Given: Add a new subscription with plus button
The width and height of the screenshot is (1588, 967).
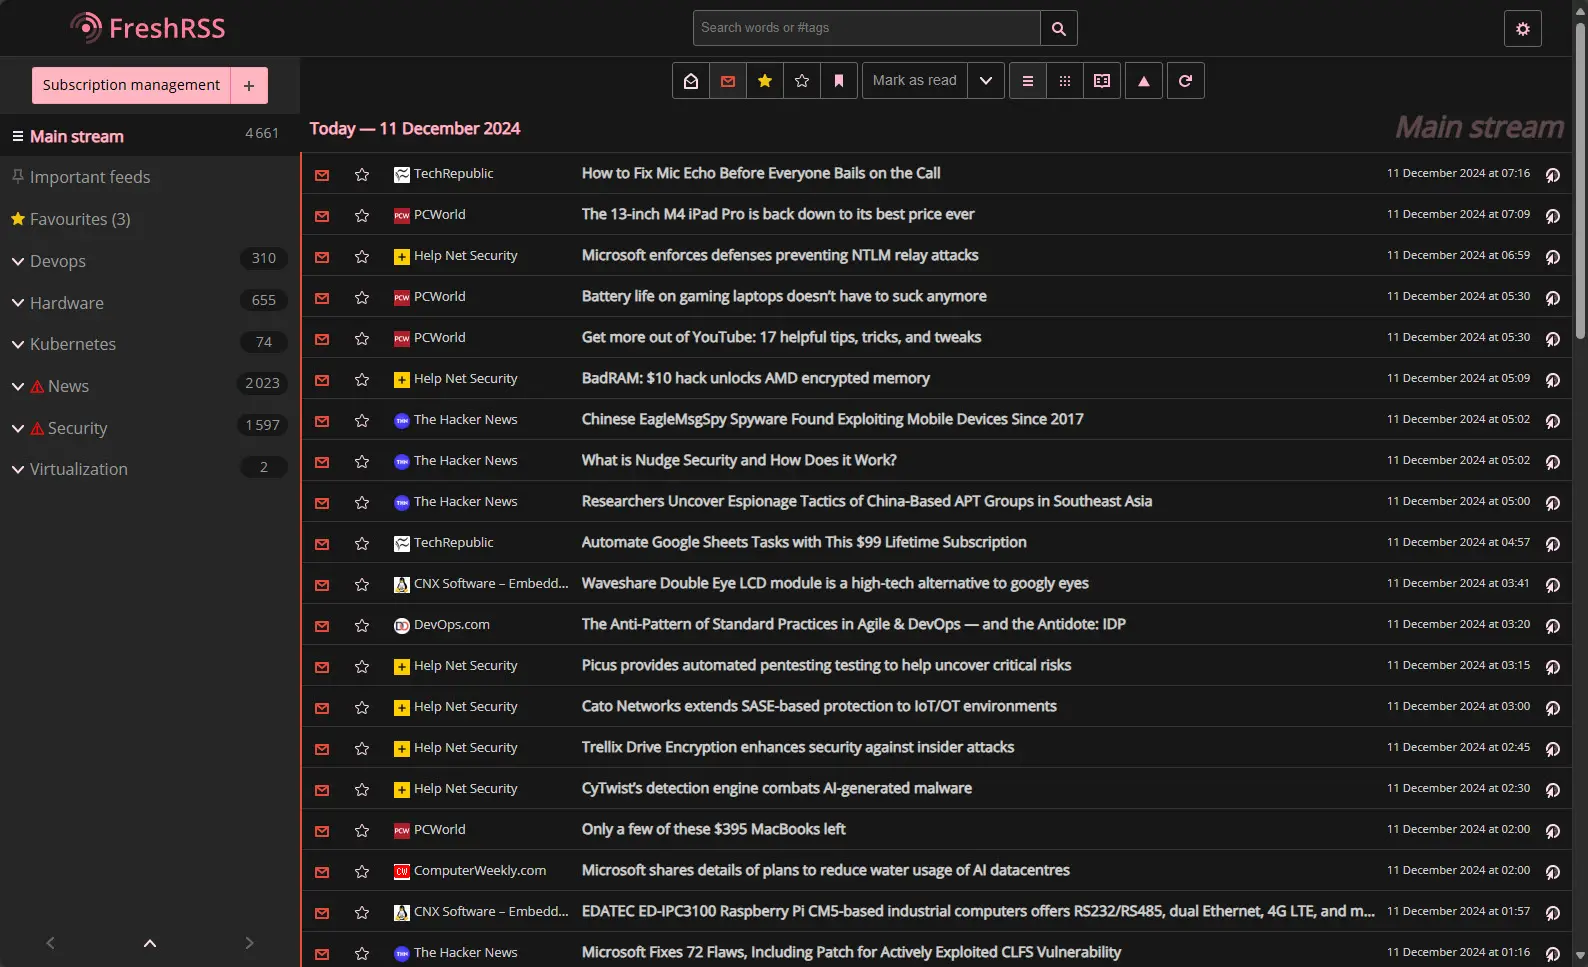Looking at the screenshot, I should [x=249, y=85].
